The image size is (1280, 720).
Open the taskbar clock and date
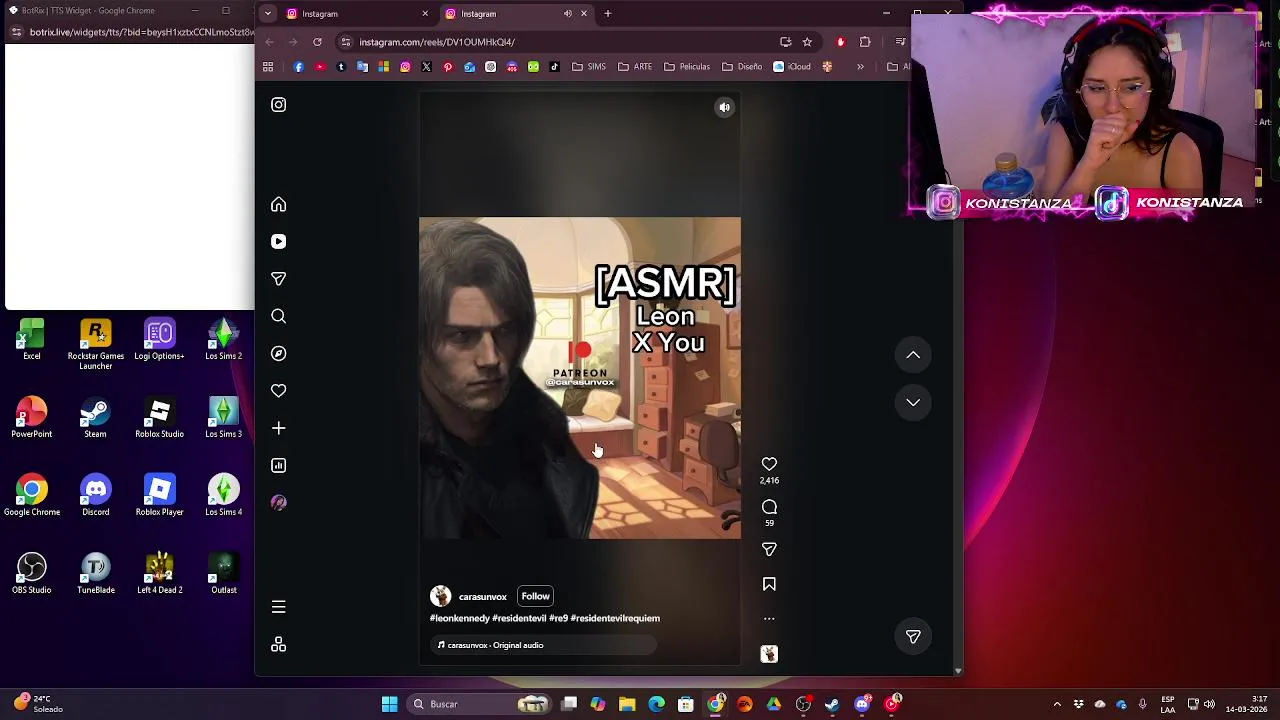pyautogui.click(x=1246, y=704)
